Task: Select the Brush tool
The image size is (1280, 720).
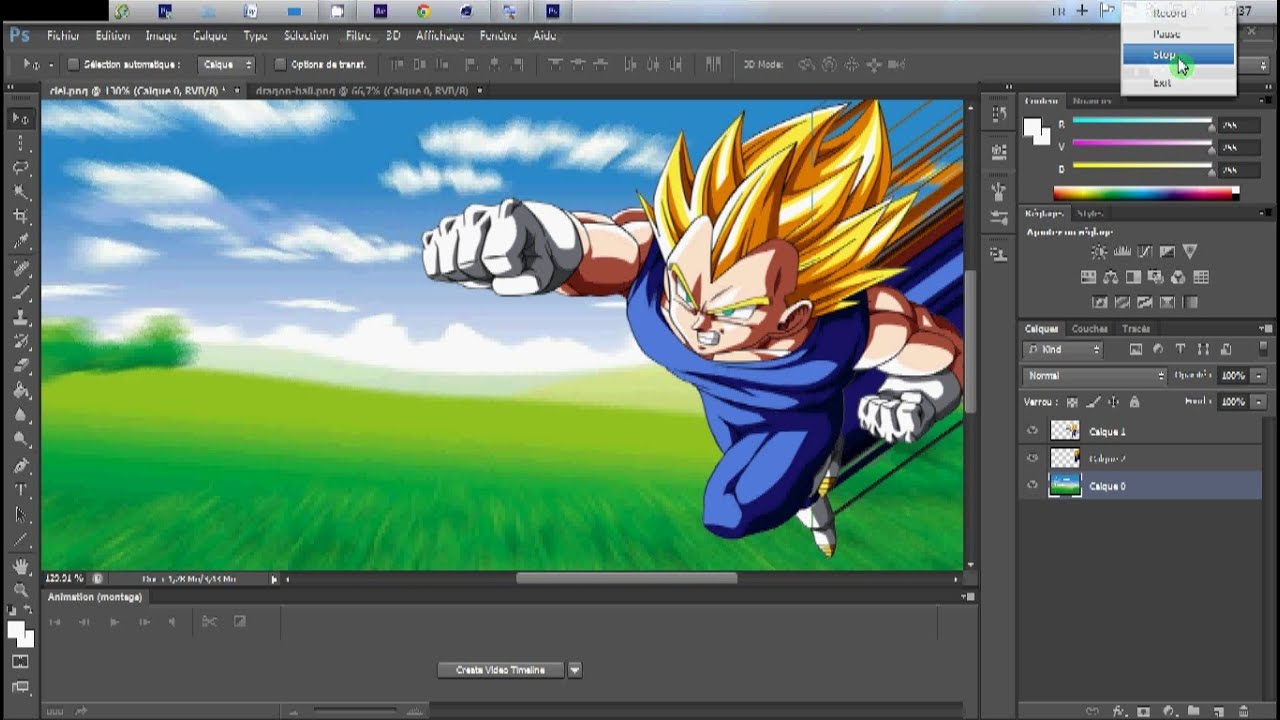Action: pos(21,293)
